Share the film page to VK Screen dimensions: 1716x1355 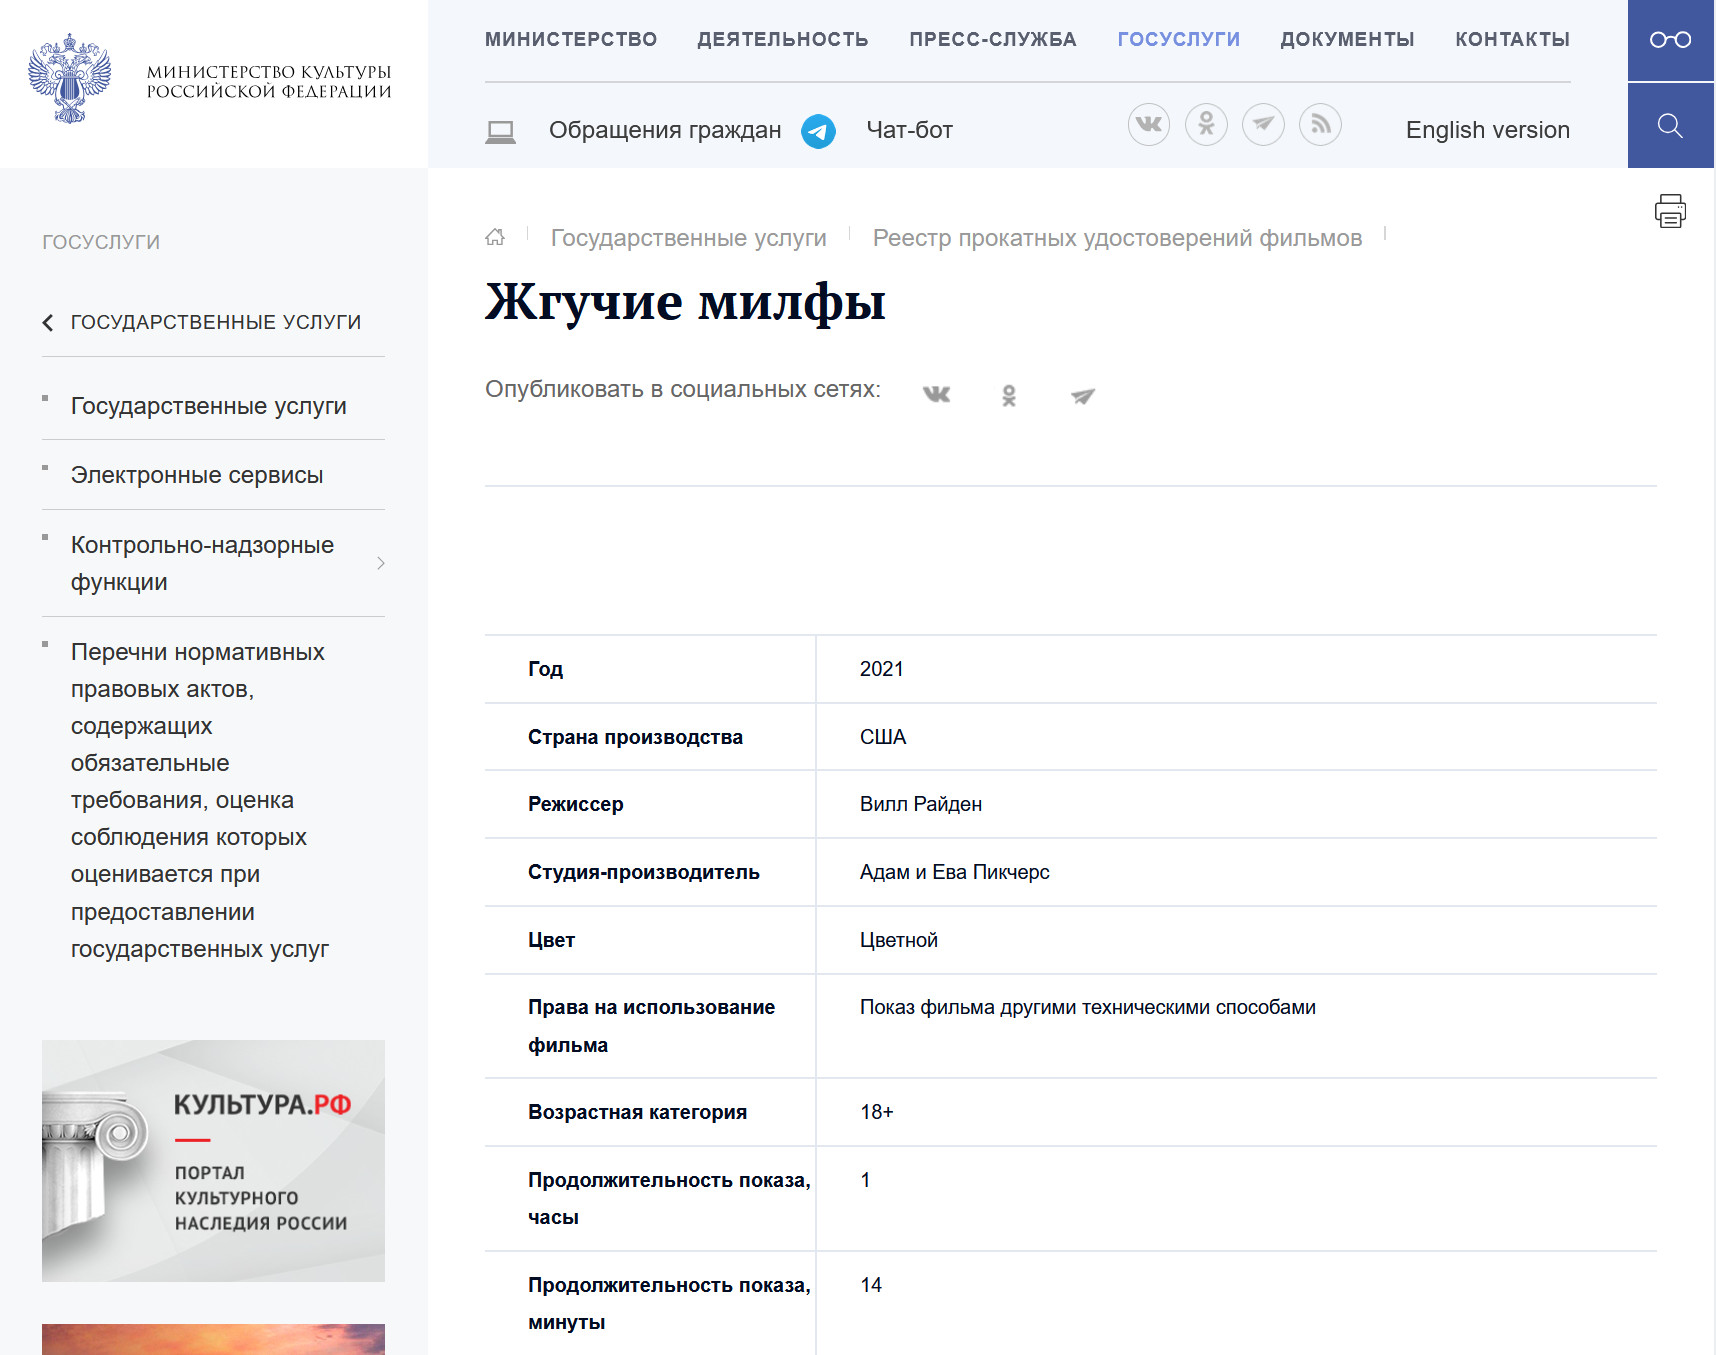(x=936, y=395)
